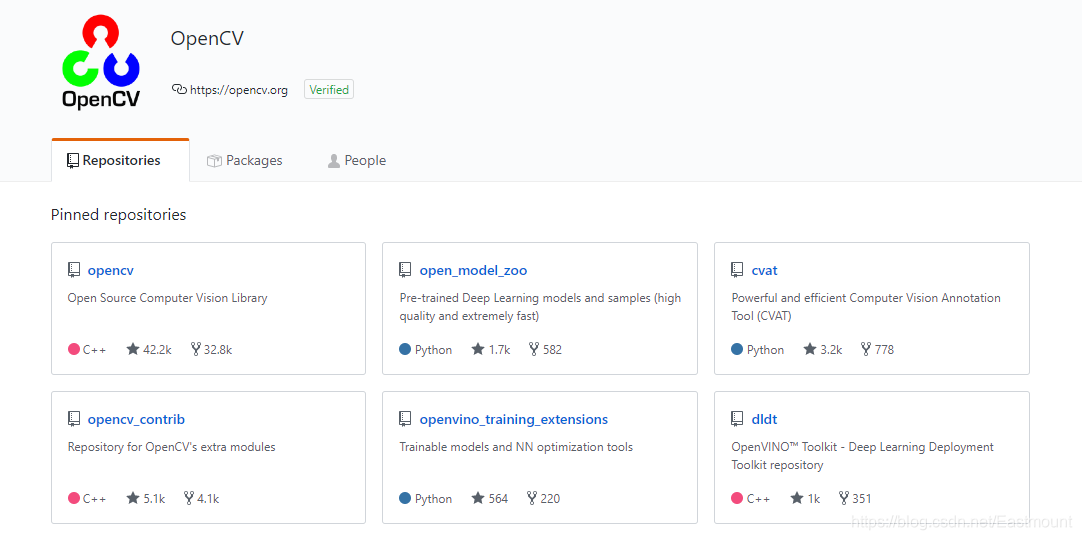Click the green Verified badge
This screenshot has height=540, width=1082.
pyautogui.click(x=329, y=90)
